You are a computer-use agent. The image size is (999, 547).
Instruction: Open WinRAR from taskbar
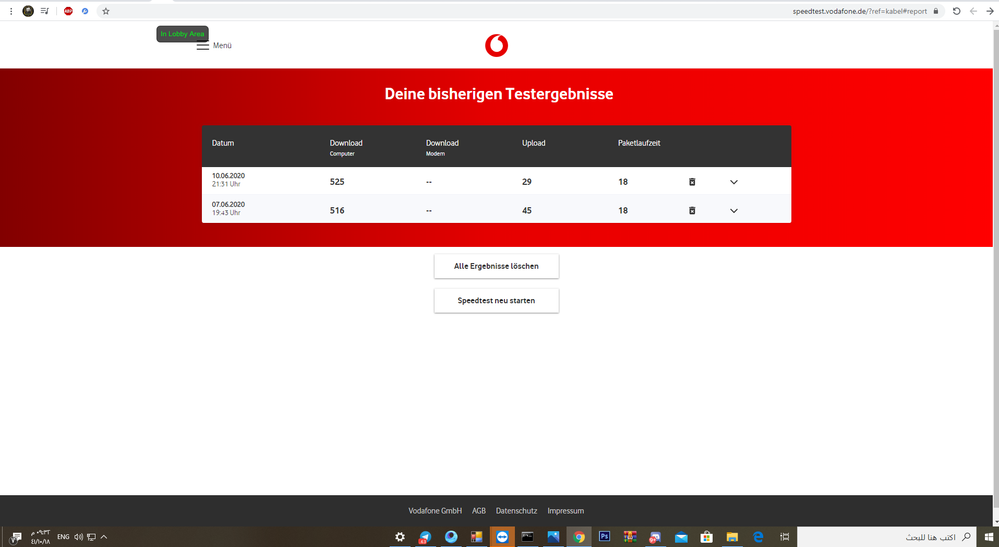pyautogui.click(x=630, y=537)
